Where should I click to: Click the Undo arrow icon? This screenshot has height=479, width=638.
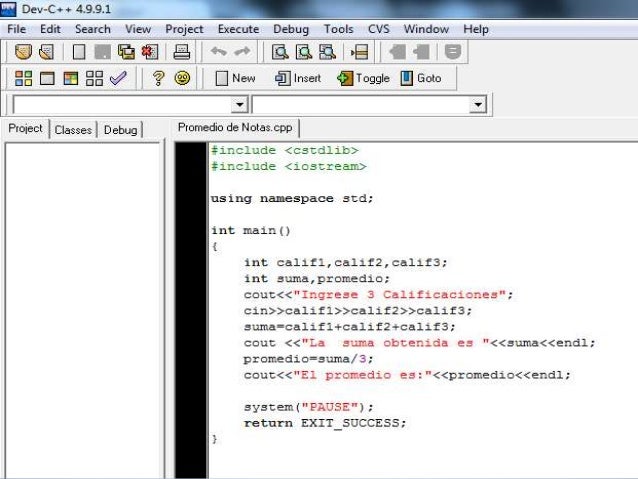218,52
